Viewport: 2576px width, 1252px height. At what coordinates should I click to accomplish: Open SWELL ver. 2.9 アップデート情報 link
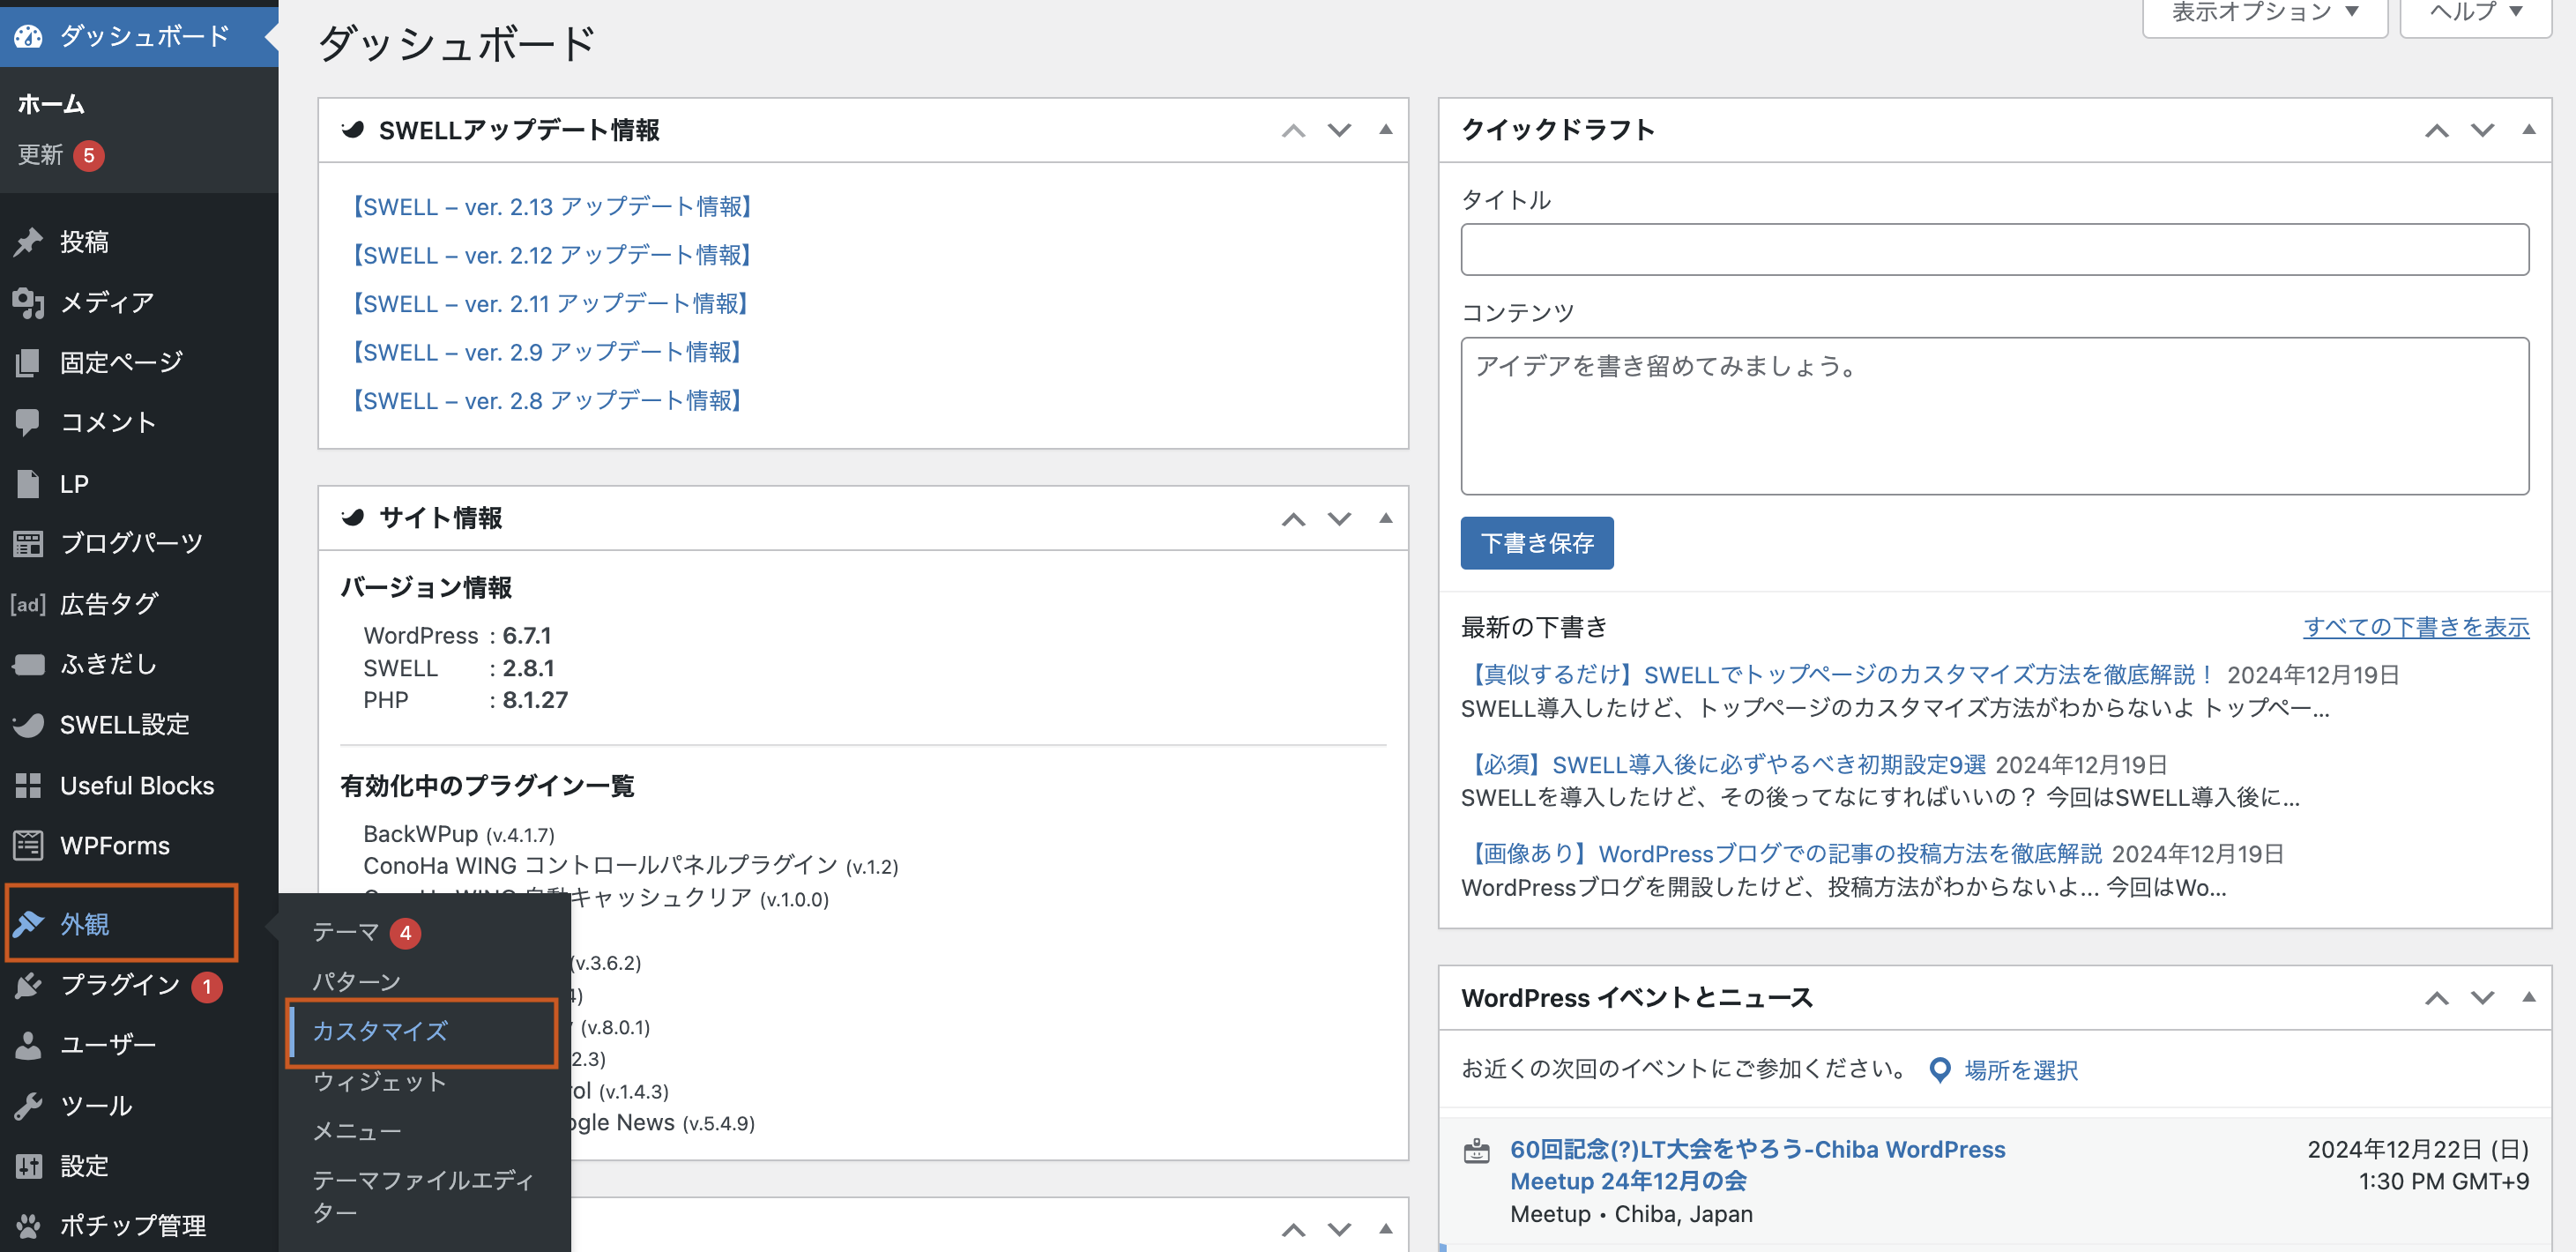click(544, 352)
